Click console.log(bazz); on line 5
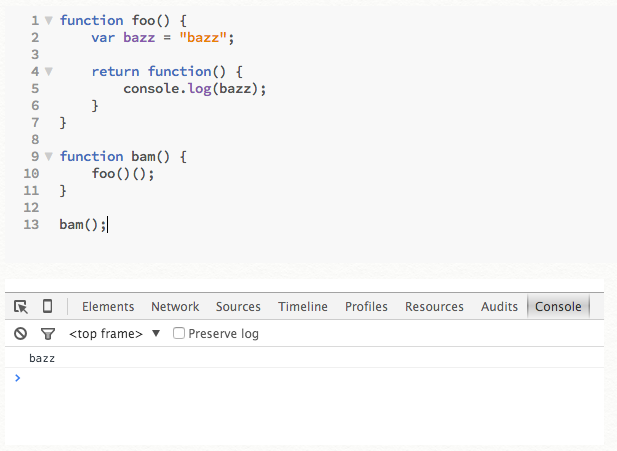The height and width of the screenshot is (451, 617). (x=195, y=89)
